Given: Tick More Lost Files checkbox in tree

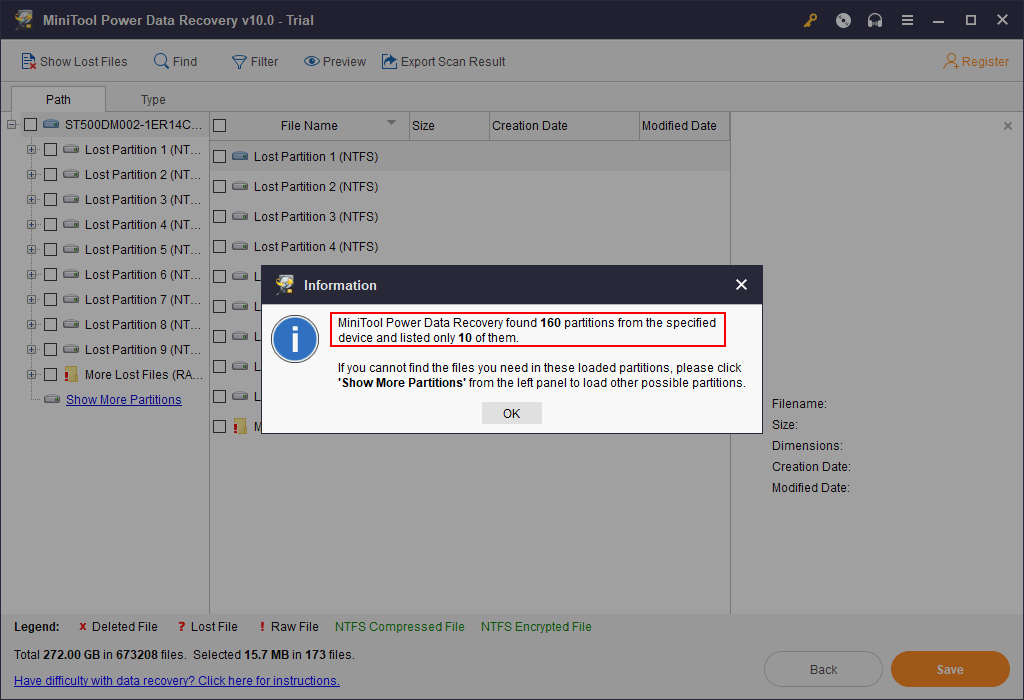Looking at the screenshot, I should [50, 375].
